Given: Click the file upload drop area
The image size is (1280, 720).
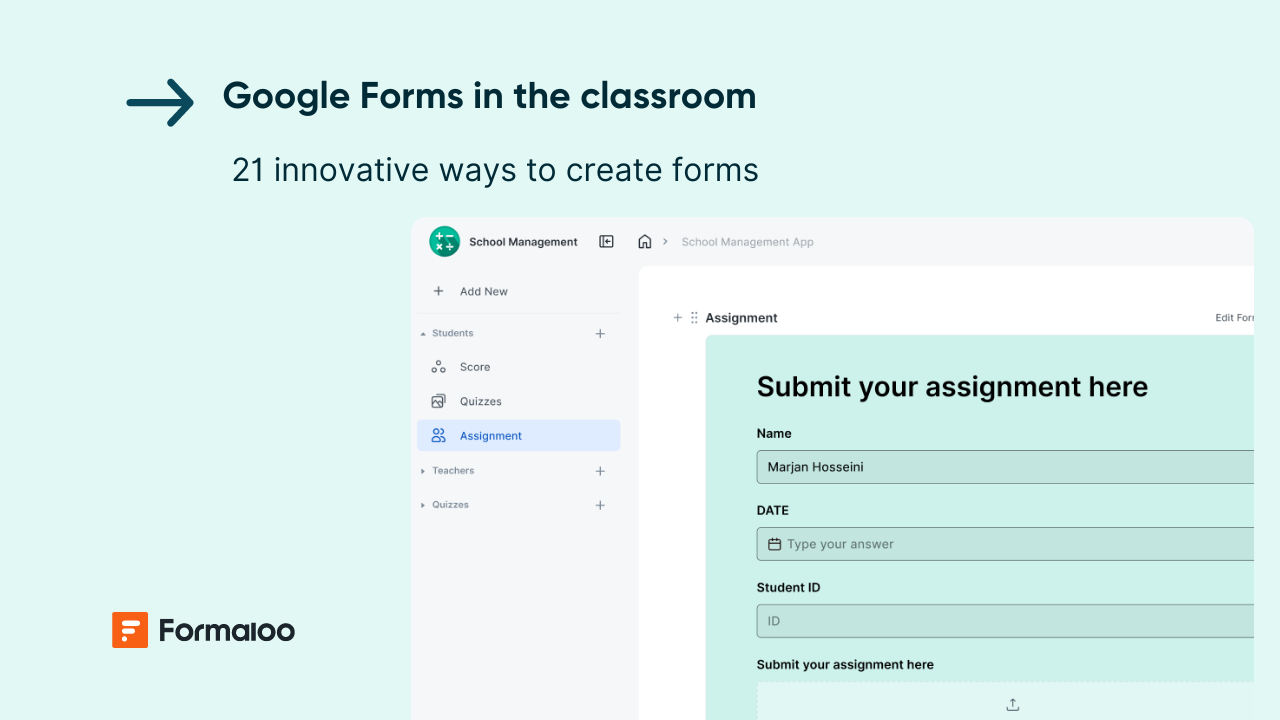Looking at the screenshot, I should (1005, 701).
